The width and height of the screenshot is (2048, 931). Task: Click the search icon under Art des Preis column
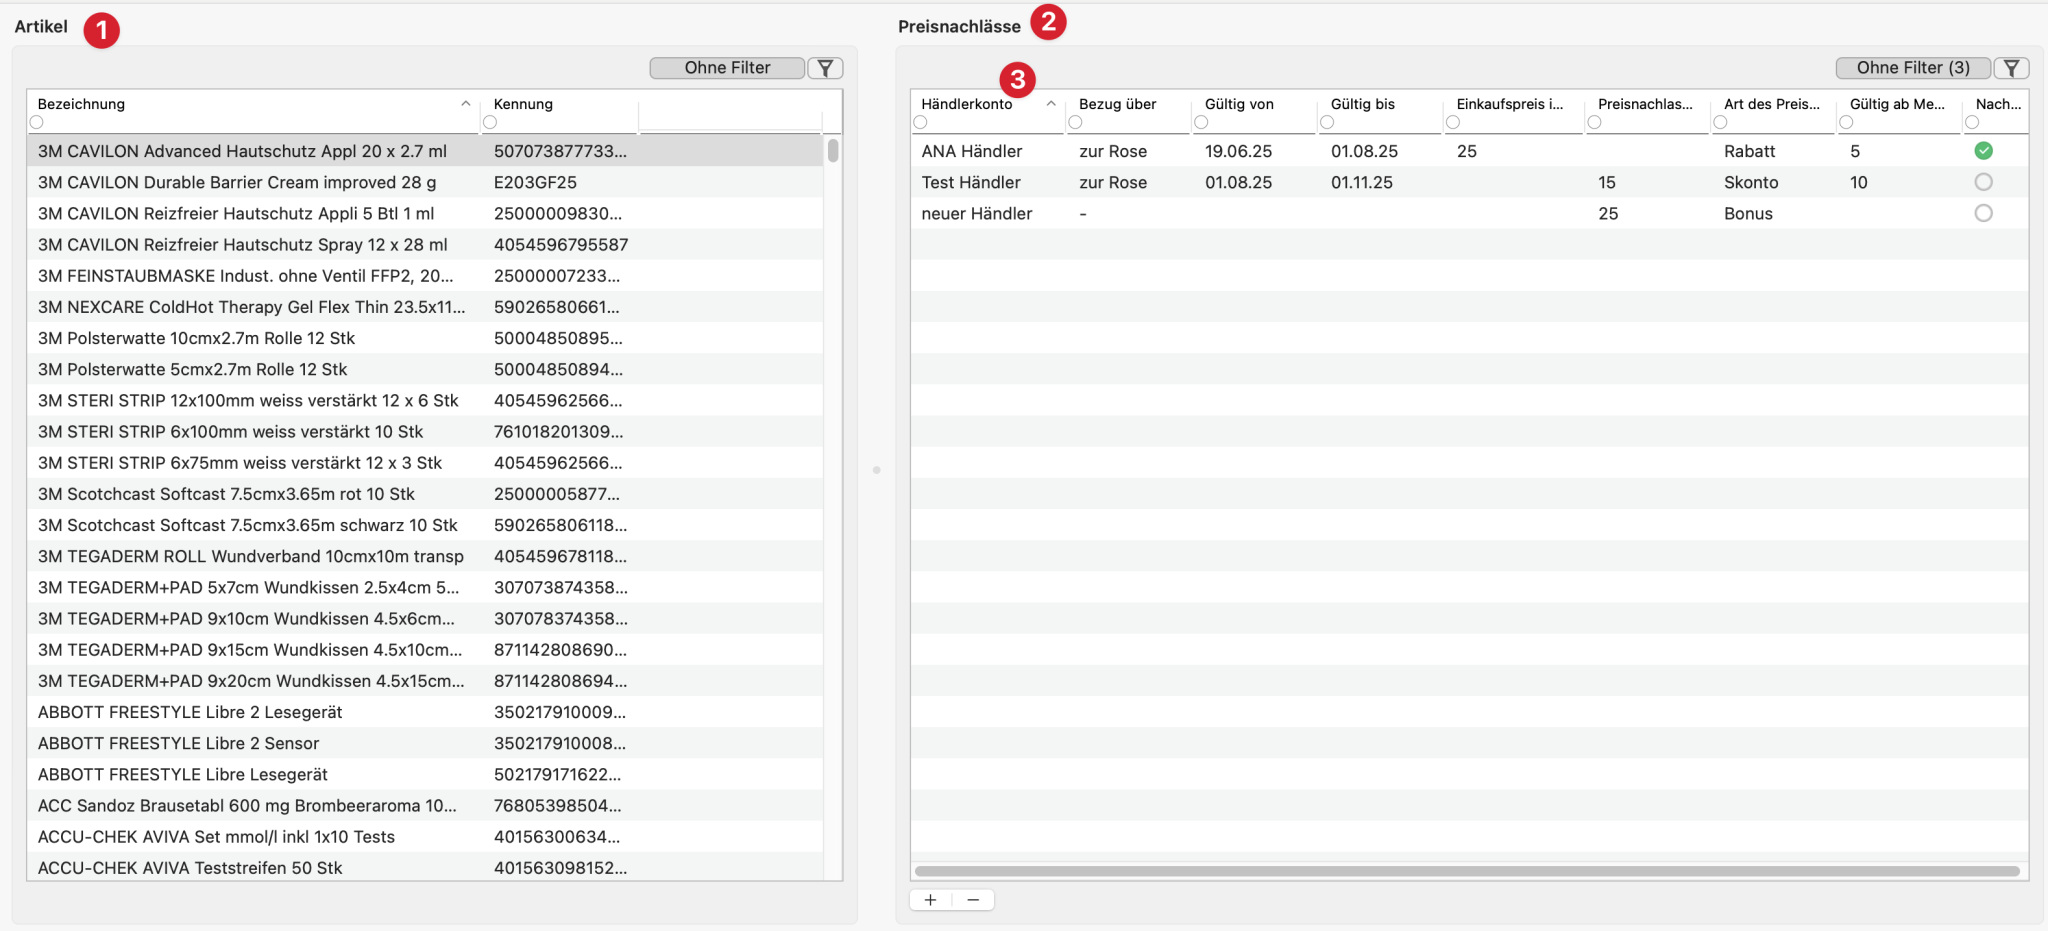pos(1720,122)
